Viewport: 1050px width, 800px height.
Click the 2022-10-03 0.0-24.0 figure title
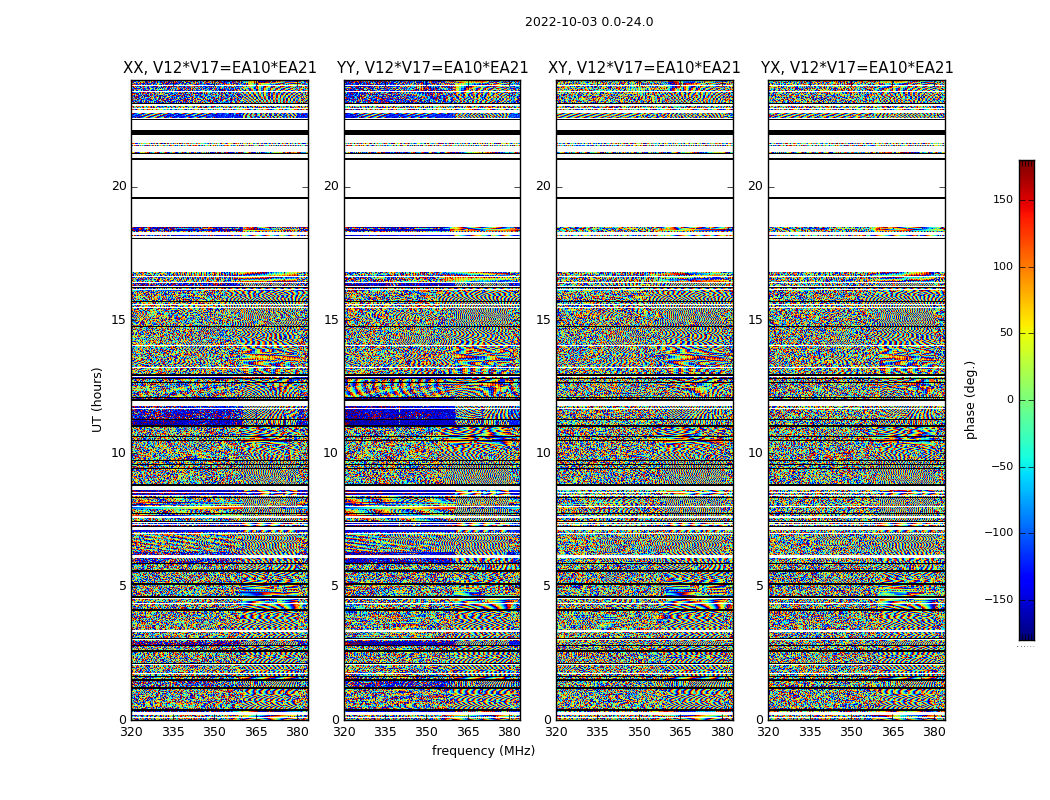589,22
